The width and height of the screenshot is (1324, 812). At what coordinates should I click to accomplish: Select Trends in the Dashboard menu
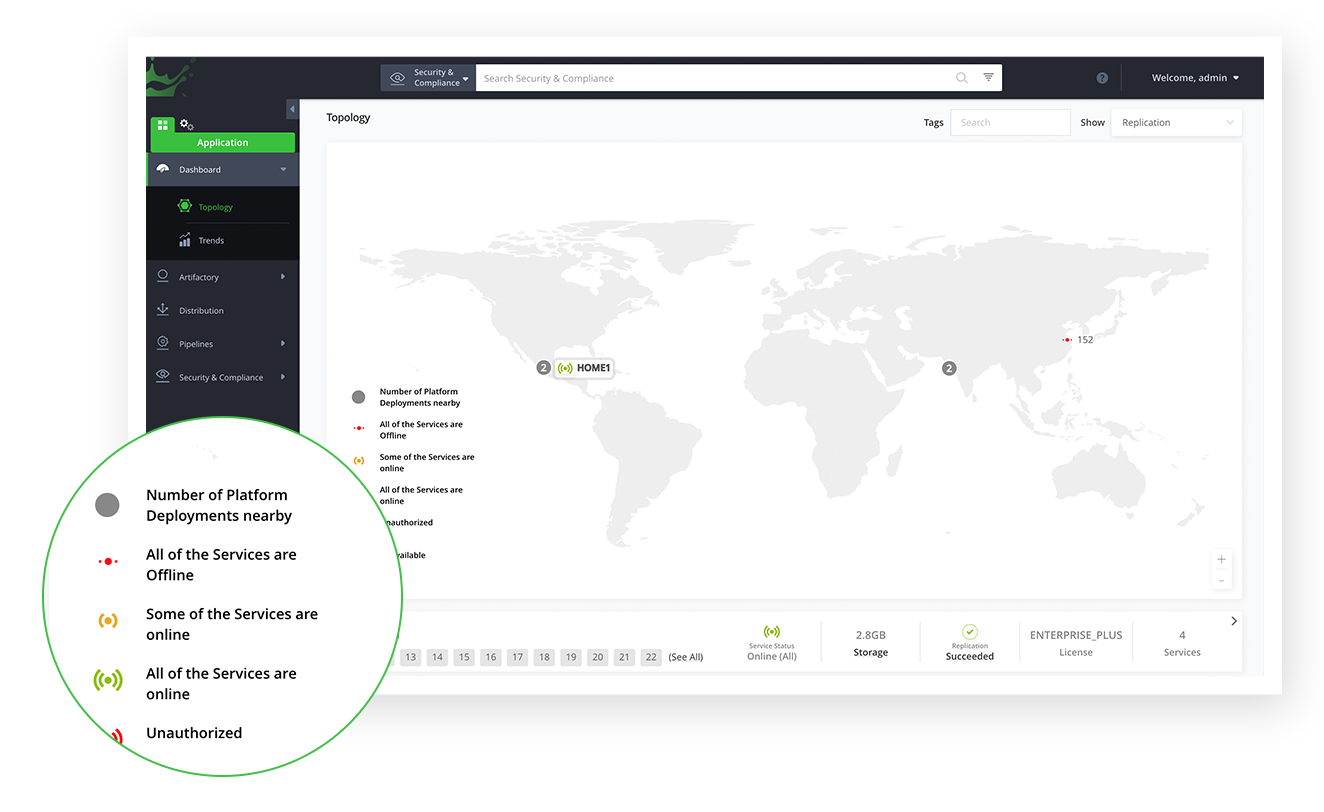(211, 241)
